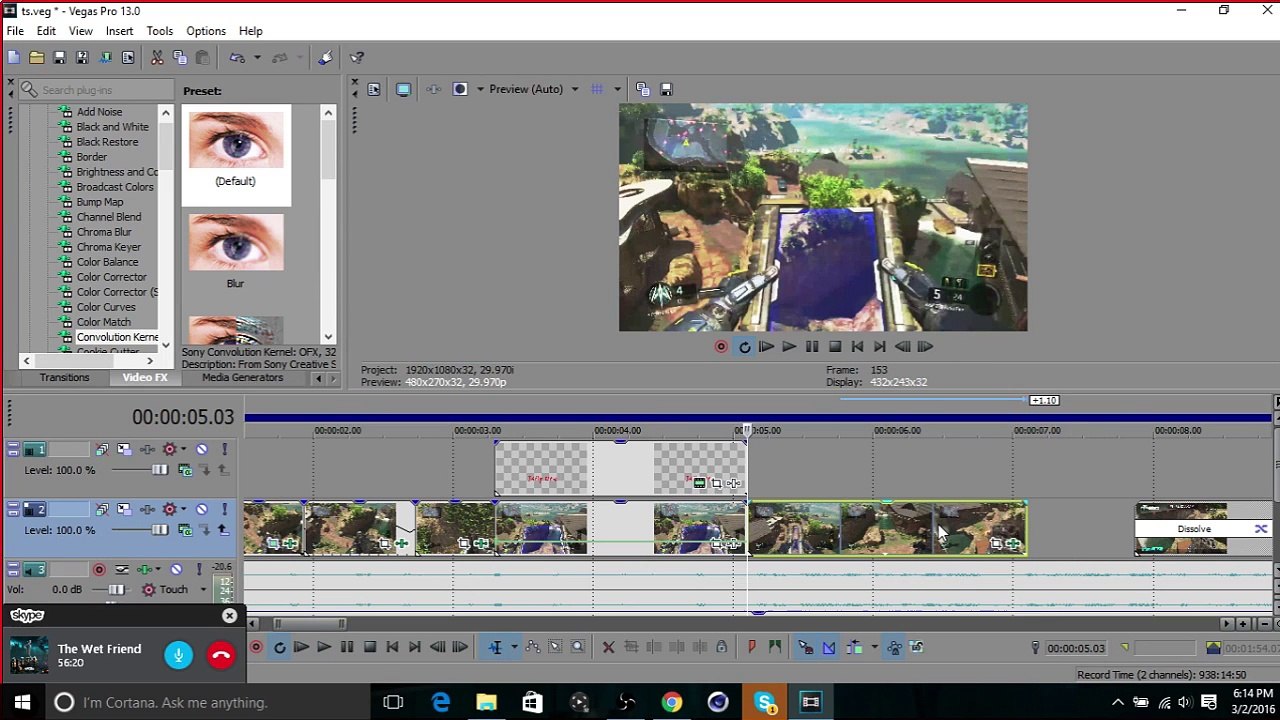Open Video Preview on External Monitor
This screenshot has height=720, width=1280.
click(x=403, y=89)
